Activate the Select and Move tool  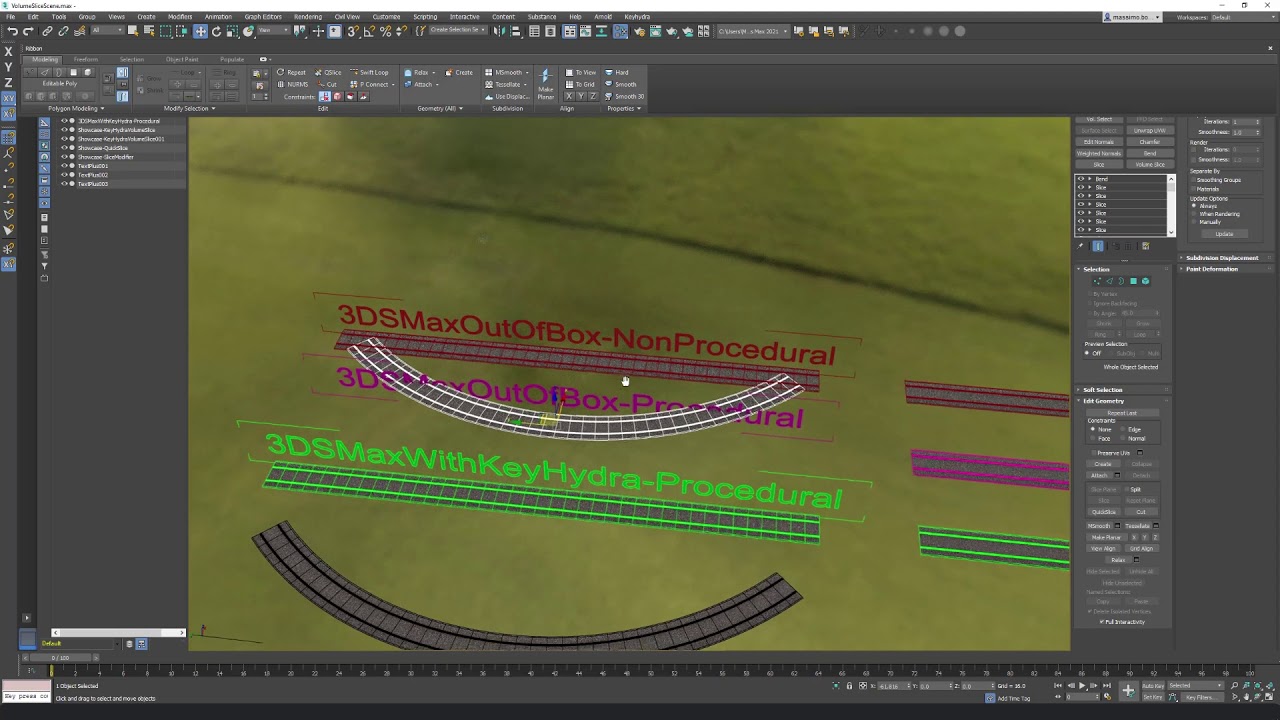point(200,31)
